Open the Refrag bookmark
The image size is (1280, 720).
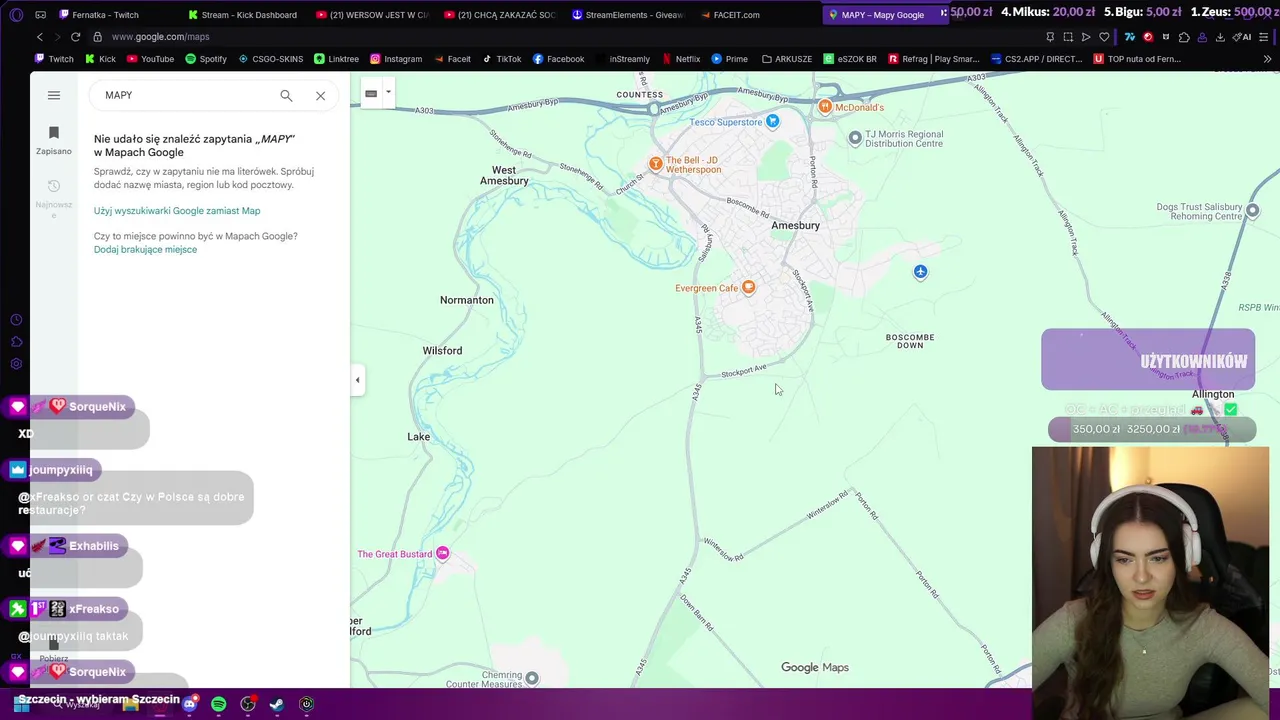coord(934,59)
